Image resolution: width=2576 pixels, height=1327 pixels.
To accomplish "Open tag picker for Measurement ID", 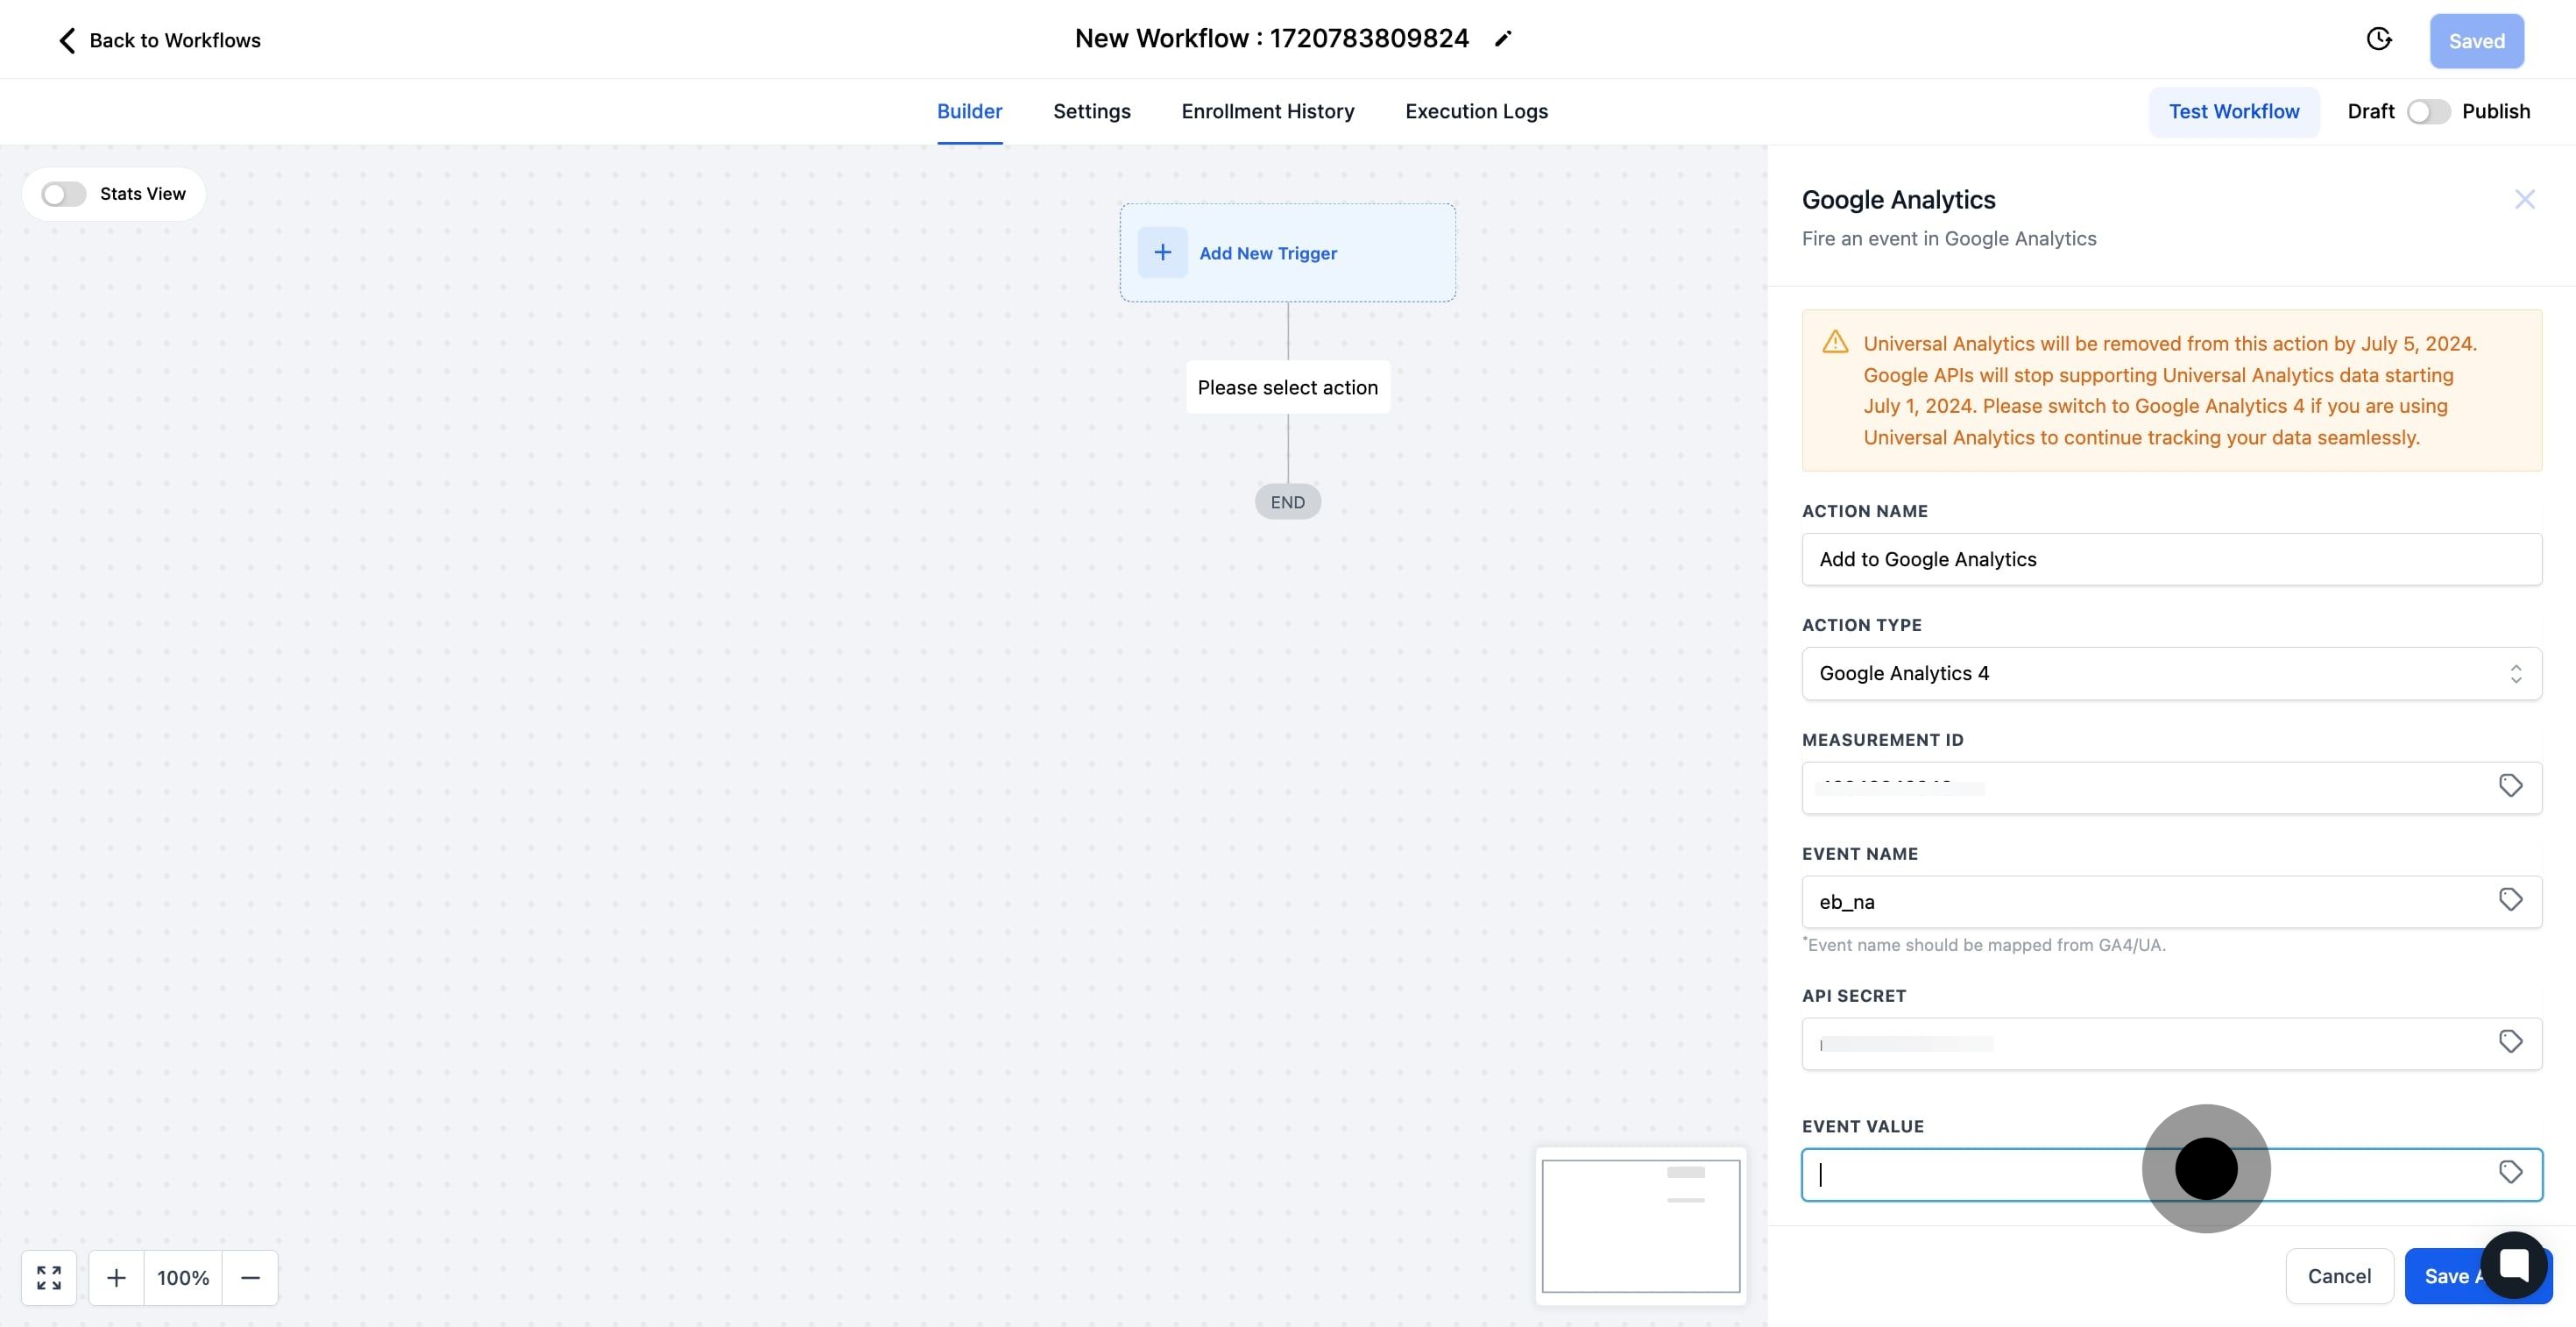I will tap(2510, 786).
